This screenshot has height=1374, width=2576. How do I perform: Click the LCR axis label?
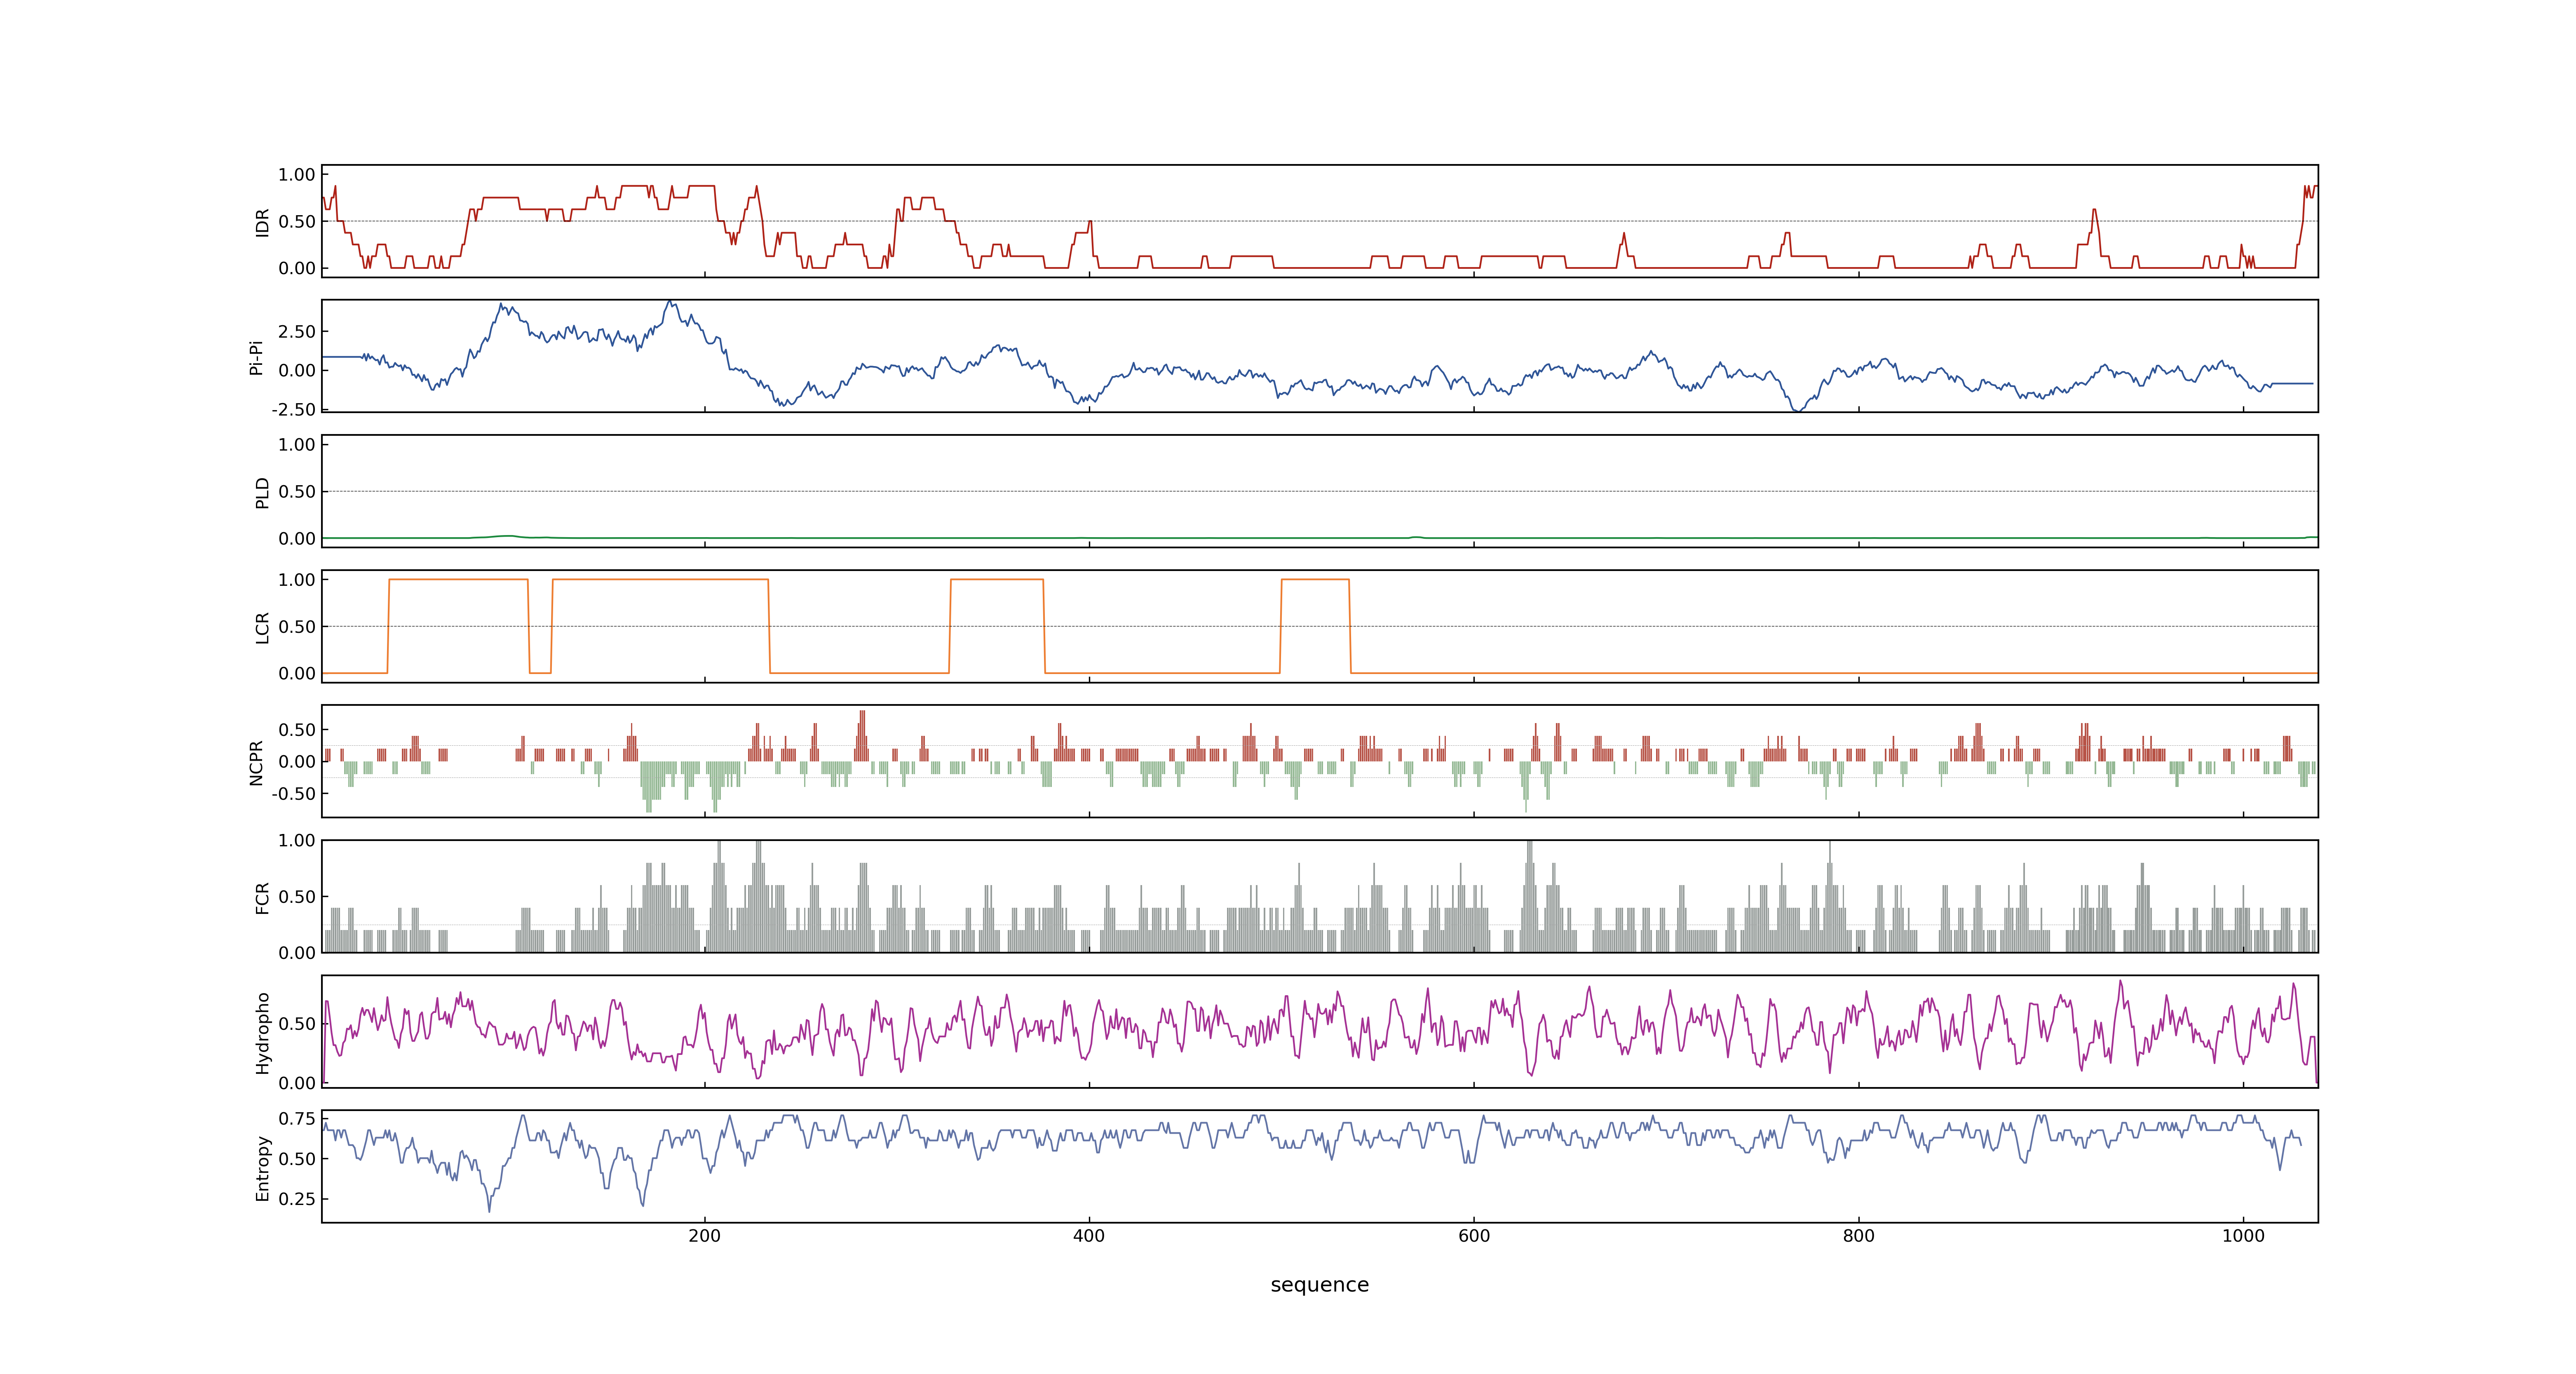262,627
